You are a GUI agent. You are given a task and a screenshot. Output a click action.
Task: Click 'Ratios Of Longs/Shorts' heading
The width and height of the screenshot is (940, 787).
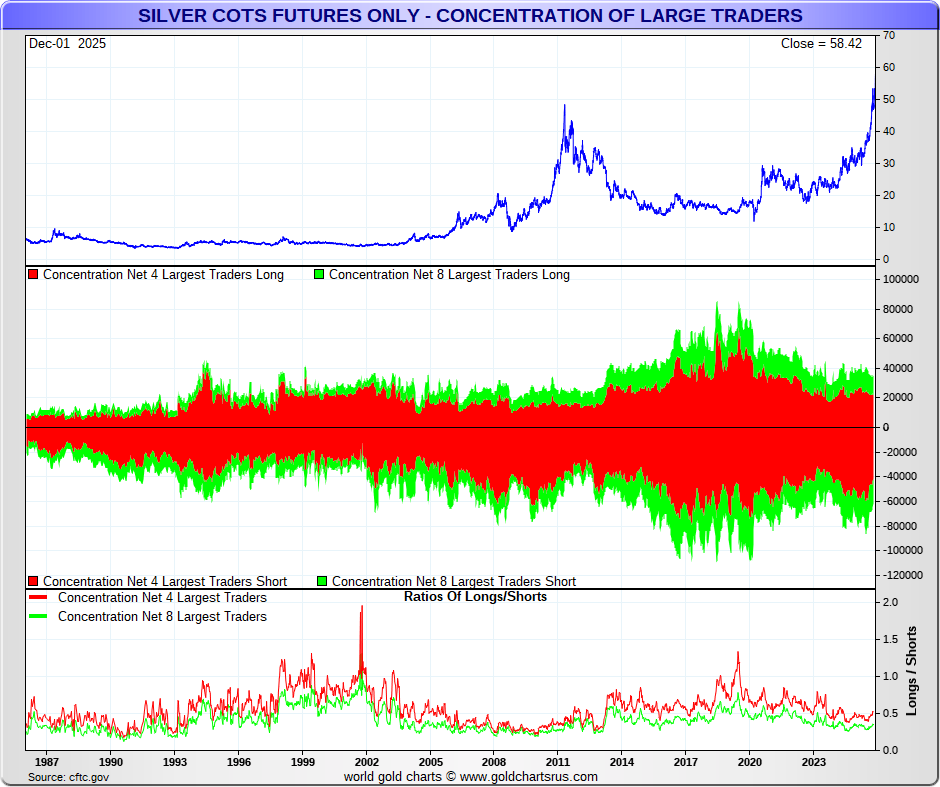click(x=475, y=597)
